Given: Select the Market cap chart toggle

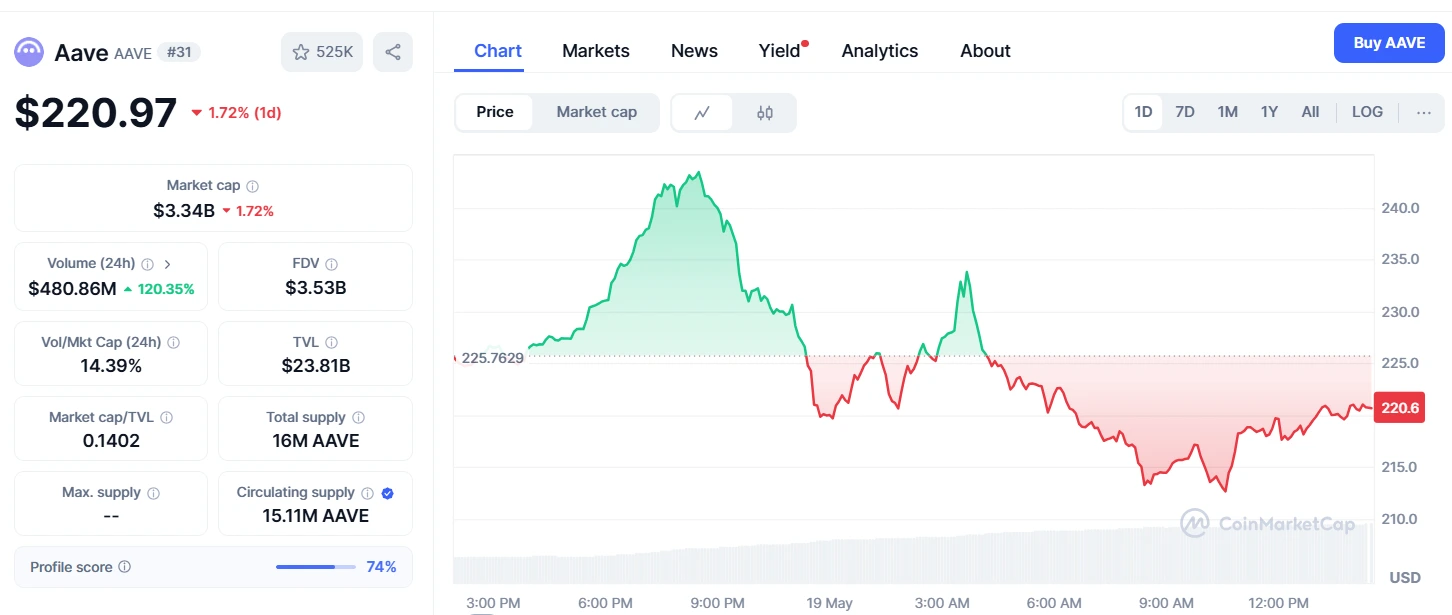Looking at the screenshot, I should (x=597, y=112).
